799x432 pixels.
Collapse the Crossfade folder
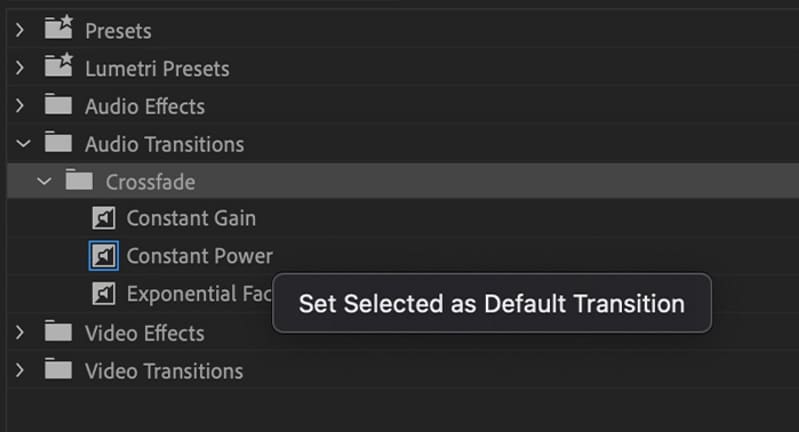click(x=42, y=182)
